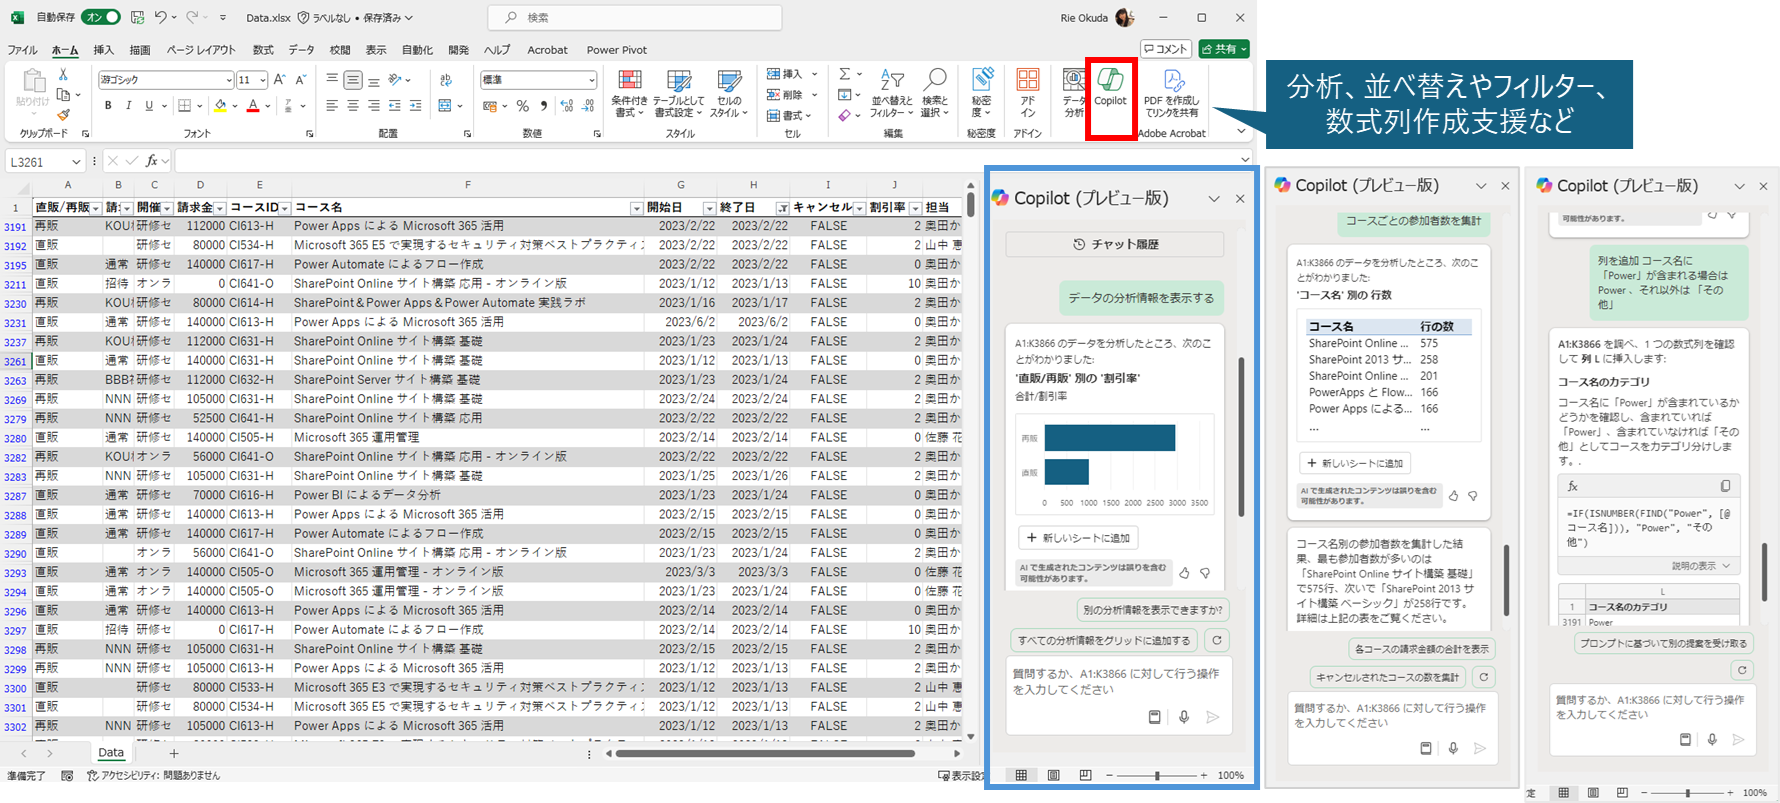The height and width of the screenshot is (803, 1780).
Task: Toggle Underline formatting
Action: click(x=149, y=105)
